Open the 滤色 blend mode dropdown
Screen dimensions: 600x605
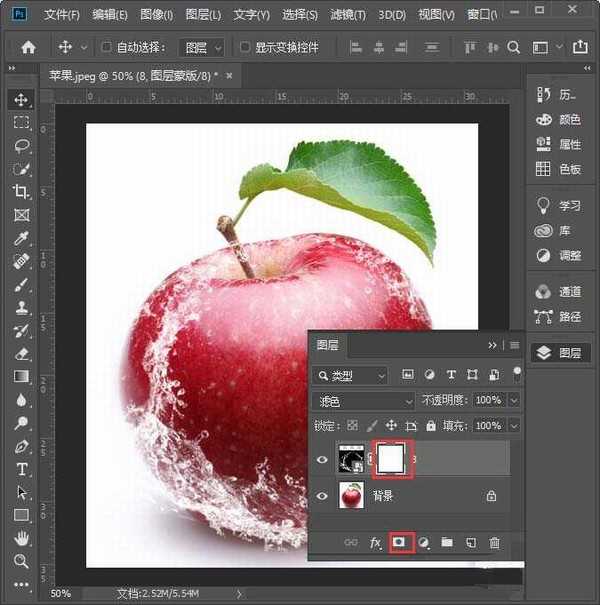pos(363,400)
